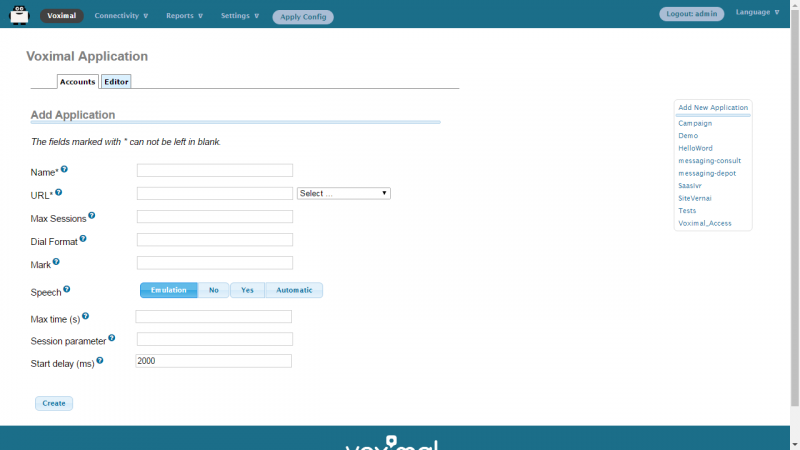Select Yes speech option
Image resolution: width=800 pixels, height=450 pixels.
pyautogui.click(x=247, y=290)
